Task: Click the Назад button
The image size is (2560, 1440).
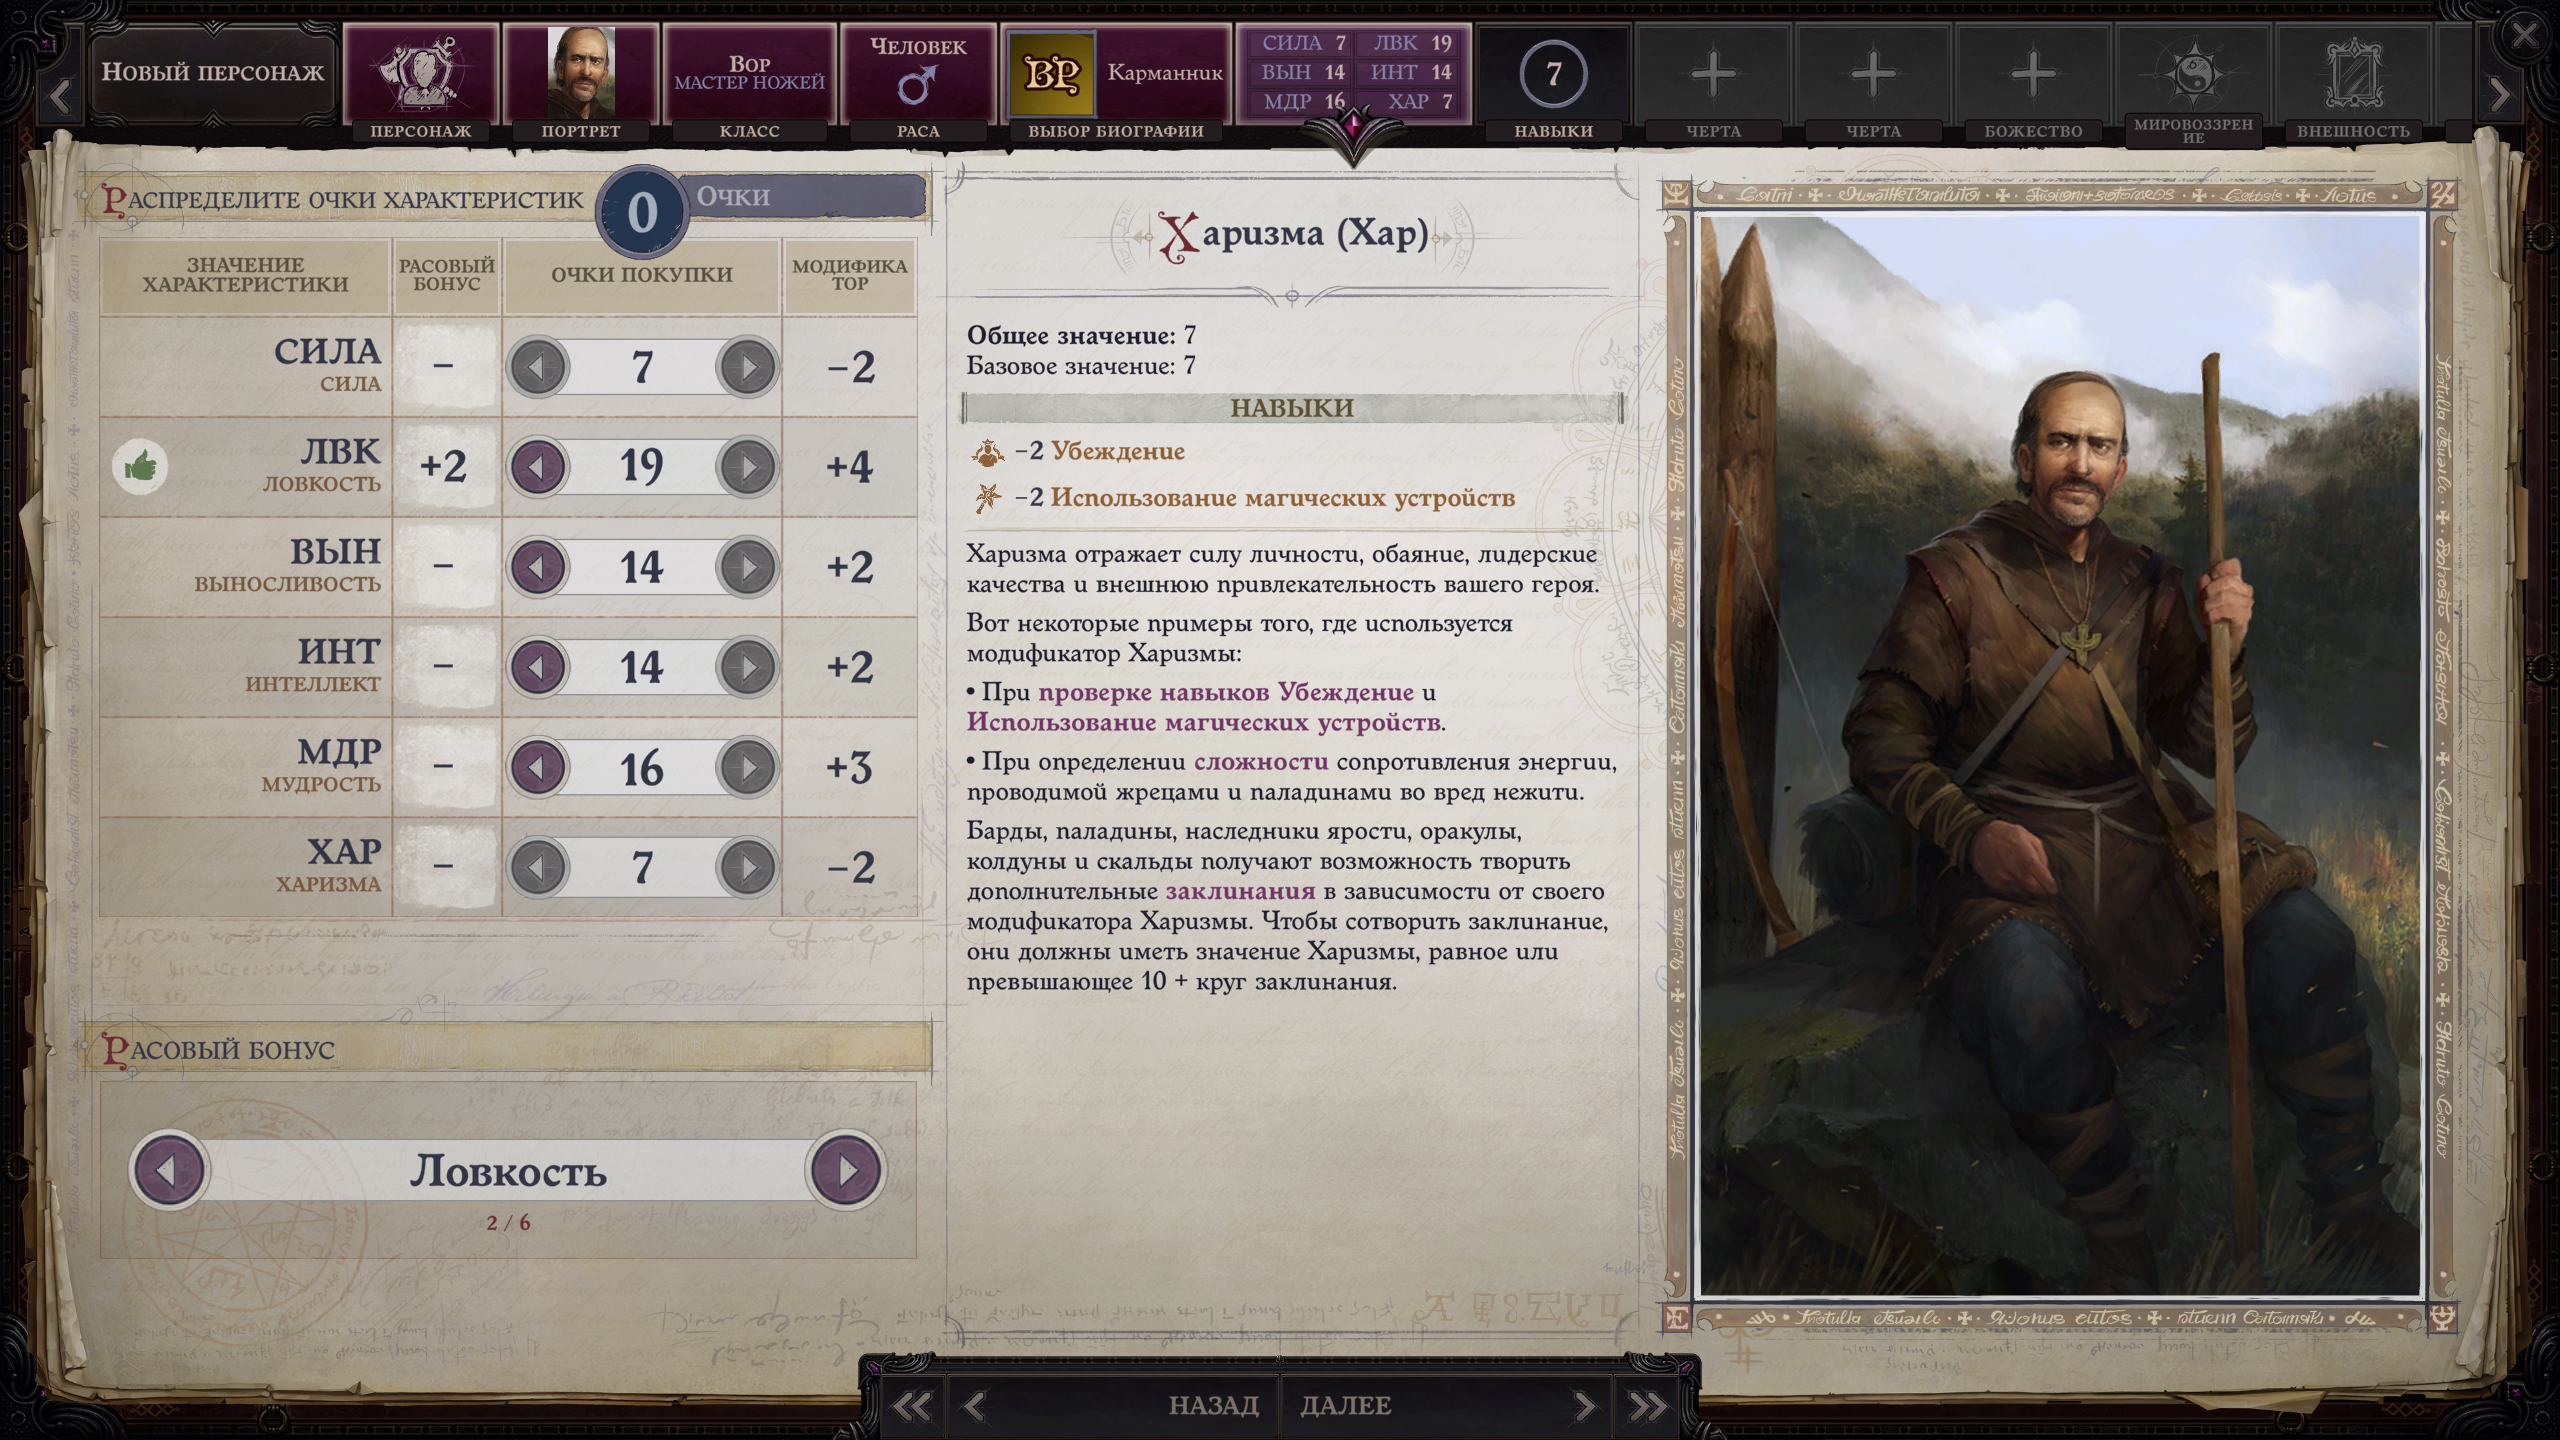Action: point(1214,1405)
